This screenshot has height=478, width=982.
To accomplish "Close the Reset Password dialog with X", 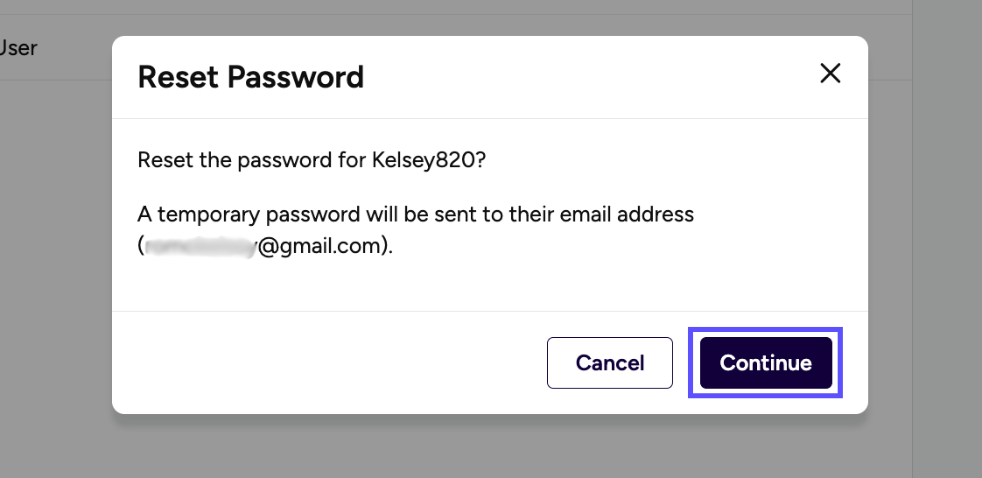I will point(830,73).
